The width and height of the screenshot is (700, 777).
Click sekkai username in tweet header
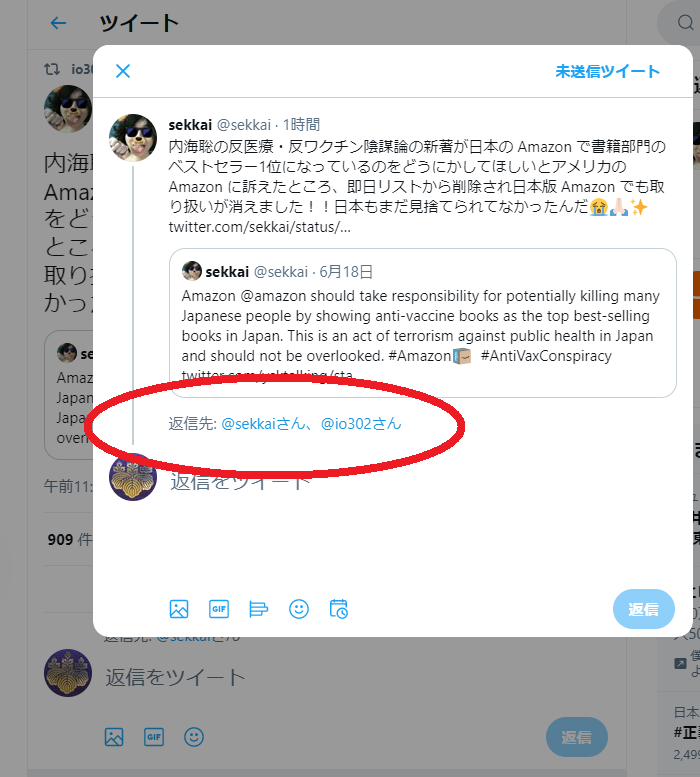[x=190, y=125]
